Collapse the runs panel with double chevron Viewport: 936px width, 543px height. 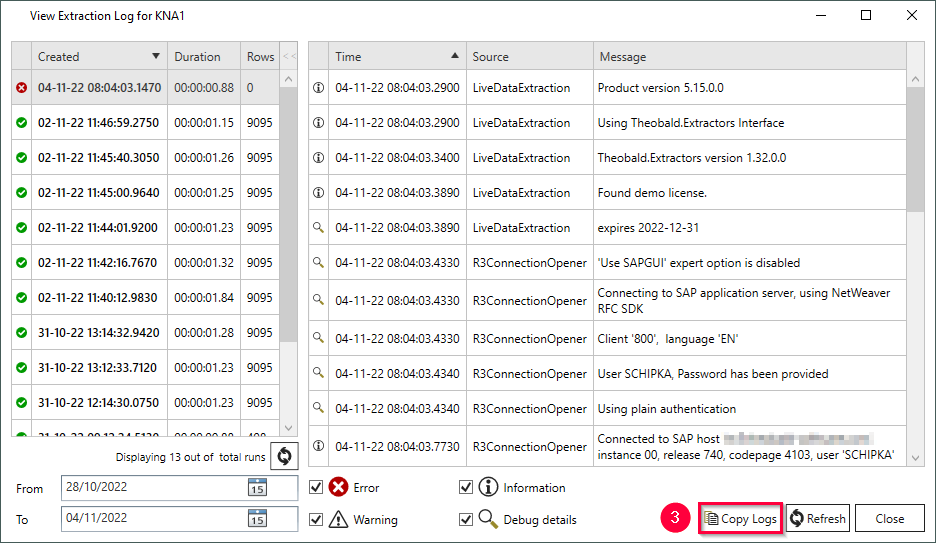[x=289, y=57]
